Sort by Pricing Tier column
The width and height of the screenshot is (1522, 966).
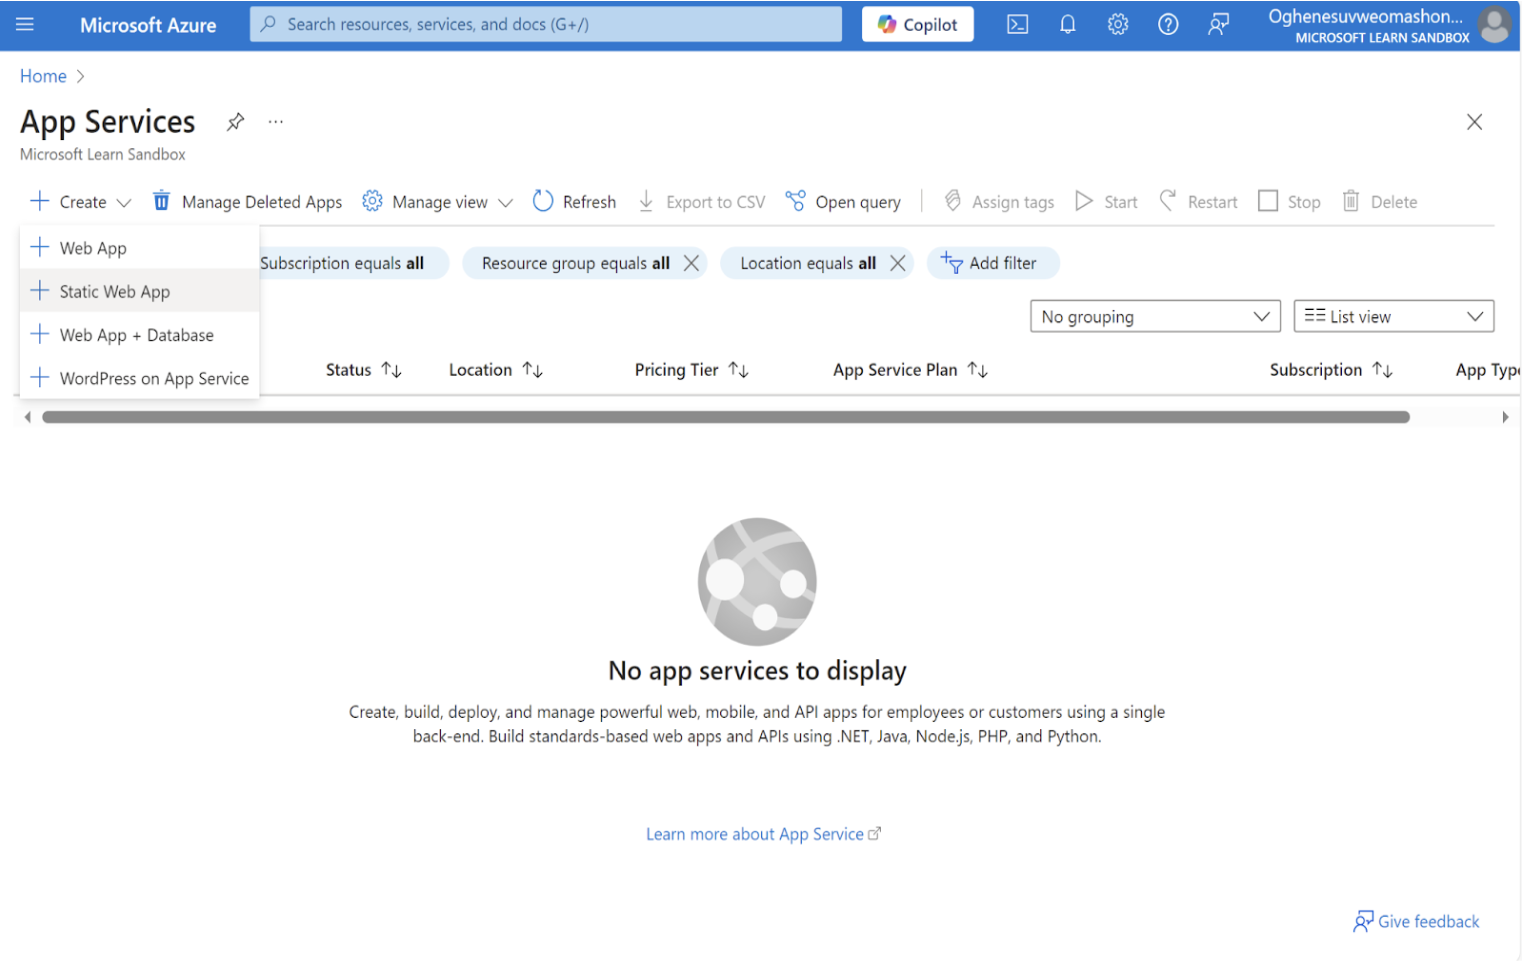692,370
